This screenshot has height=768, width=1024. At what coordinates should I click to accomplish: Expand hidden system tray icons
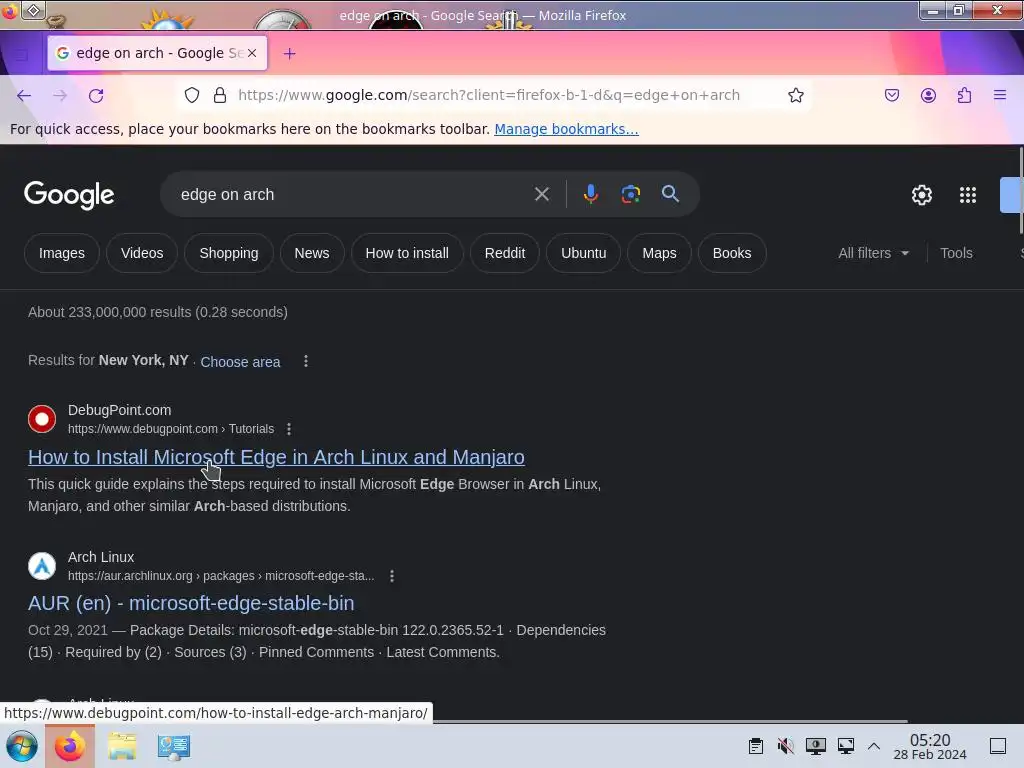(874, 746)
